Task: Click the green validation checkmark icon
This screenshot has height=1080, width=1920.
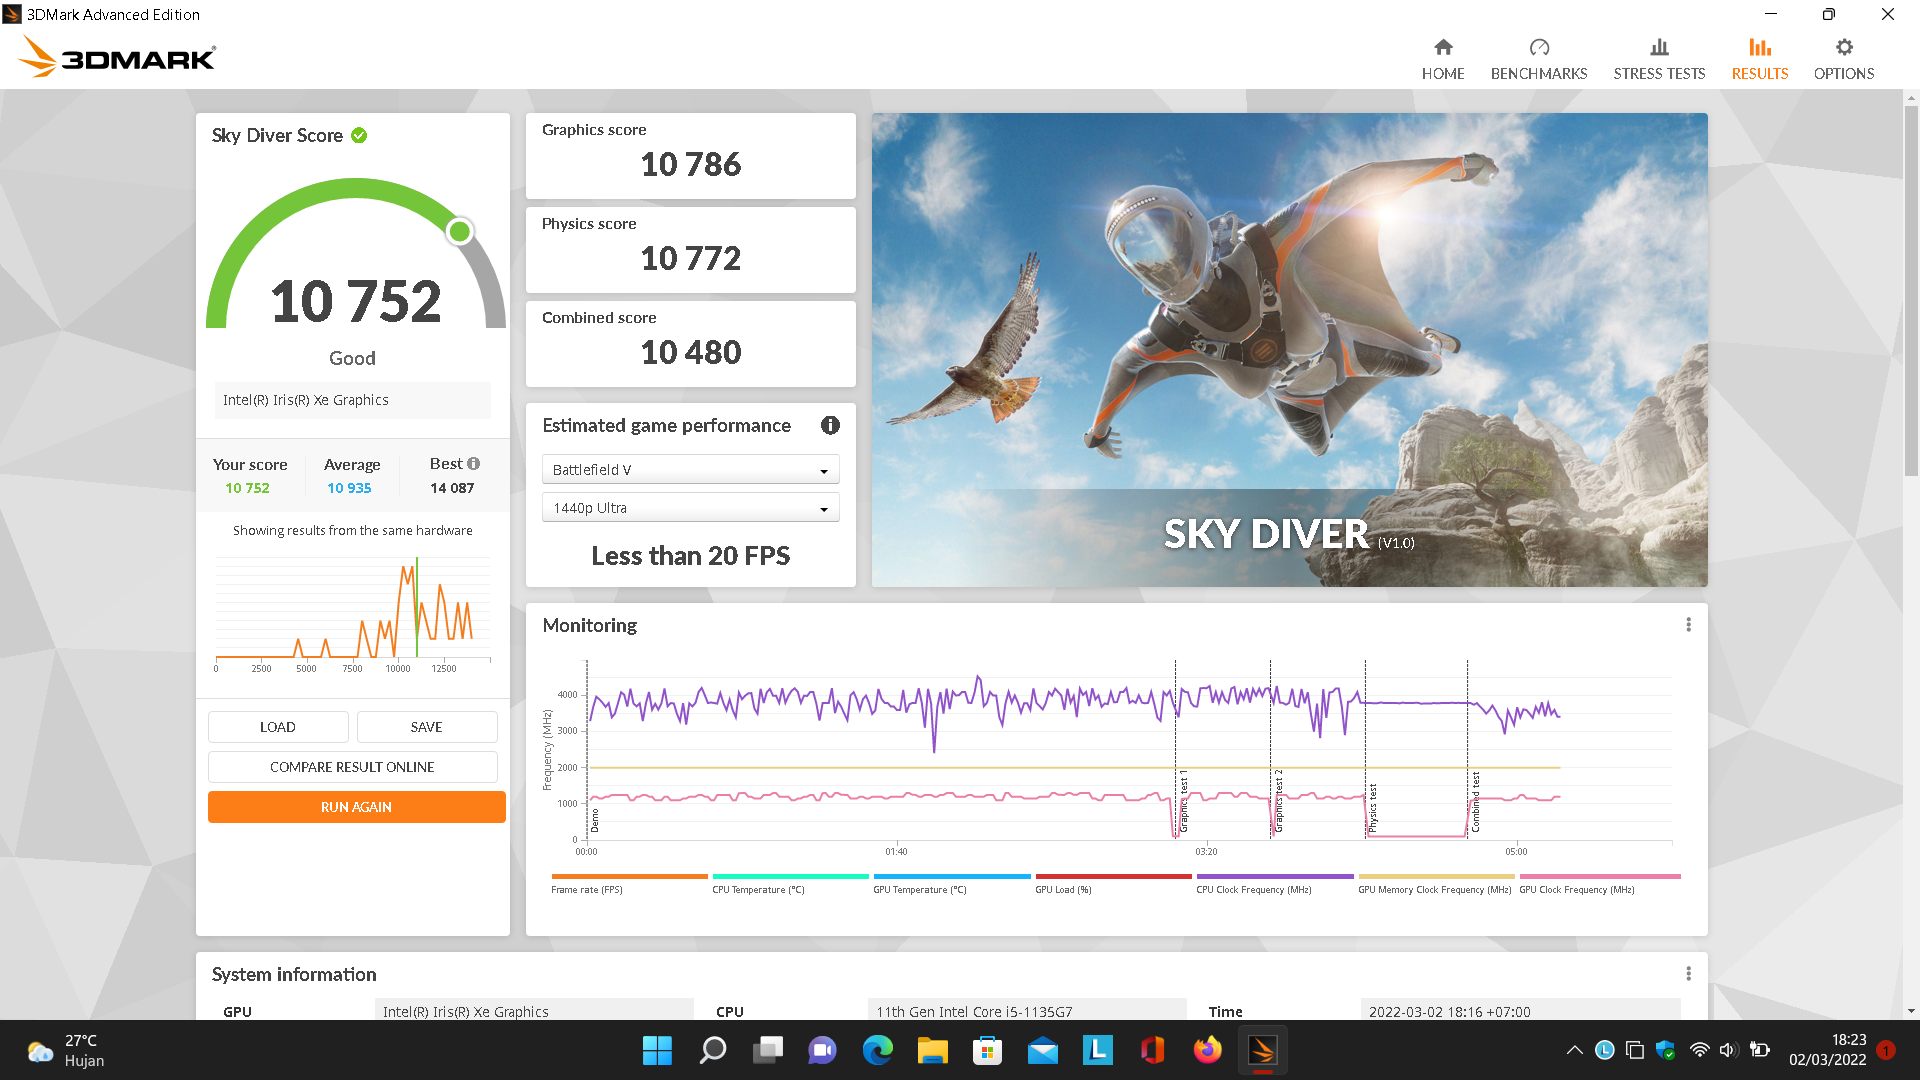Action: click(359, 135)
